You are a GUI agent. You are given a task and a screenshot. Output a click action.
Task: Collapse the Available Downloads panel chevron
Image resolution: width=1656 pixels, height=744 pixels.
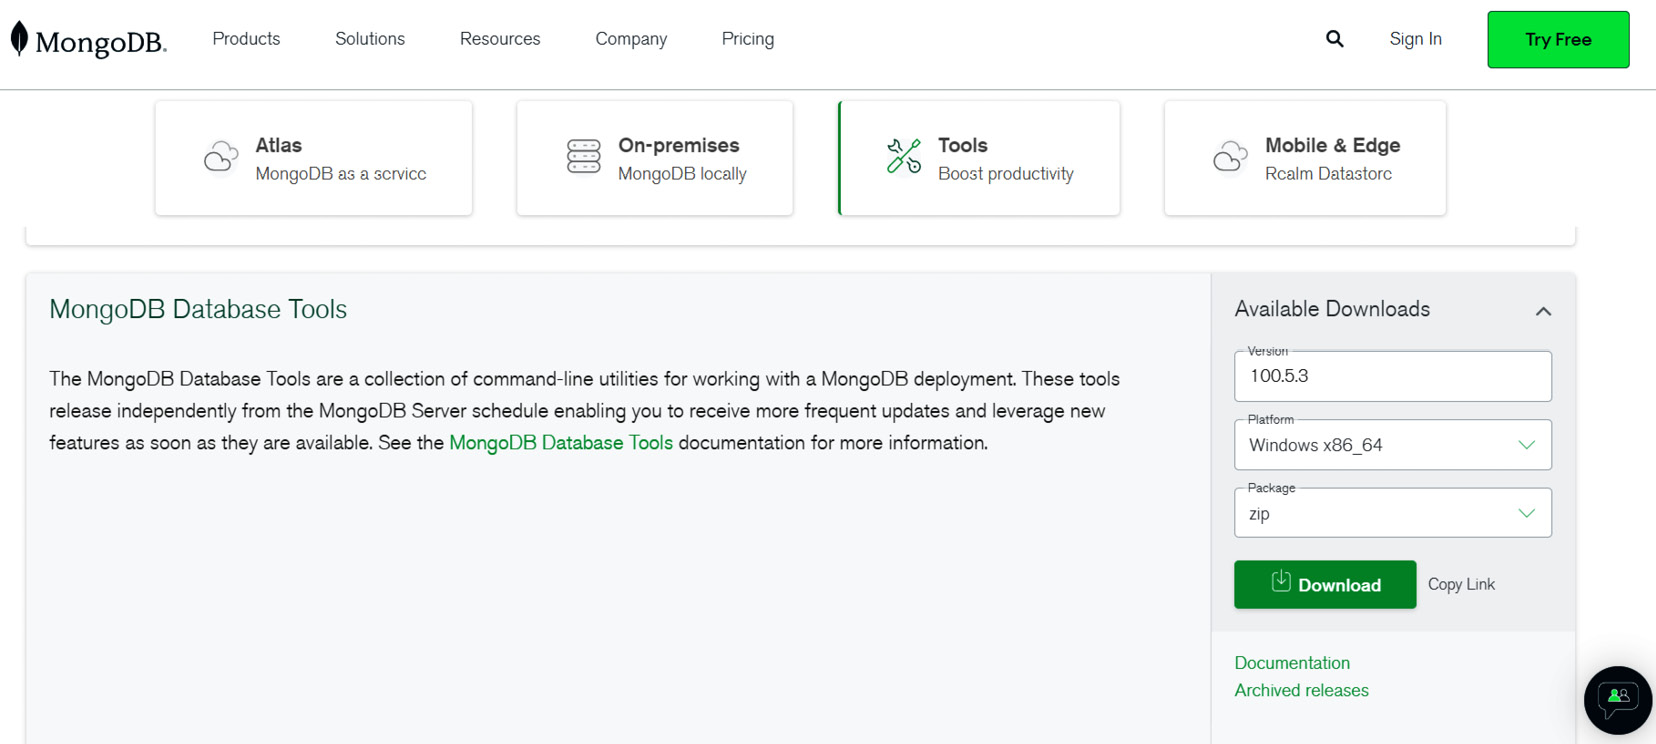1543,311
